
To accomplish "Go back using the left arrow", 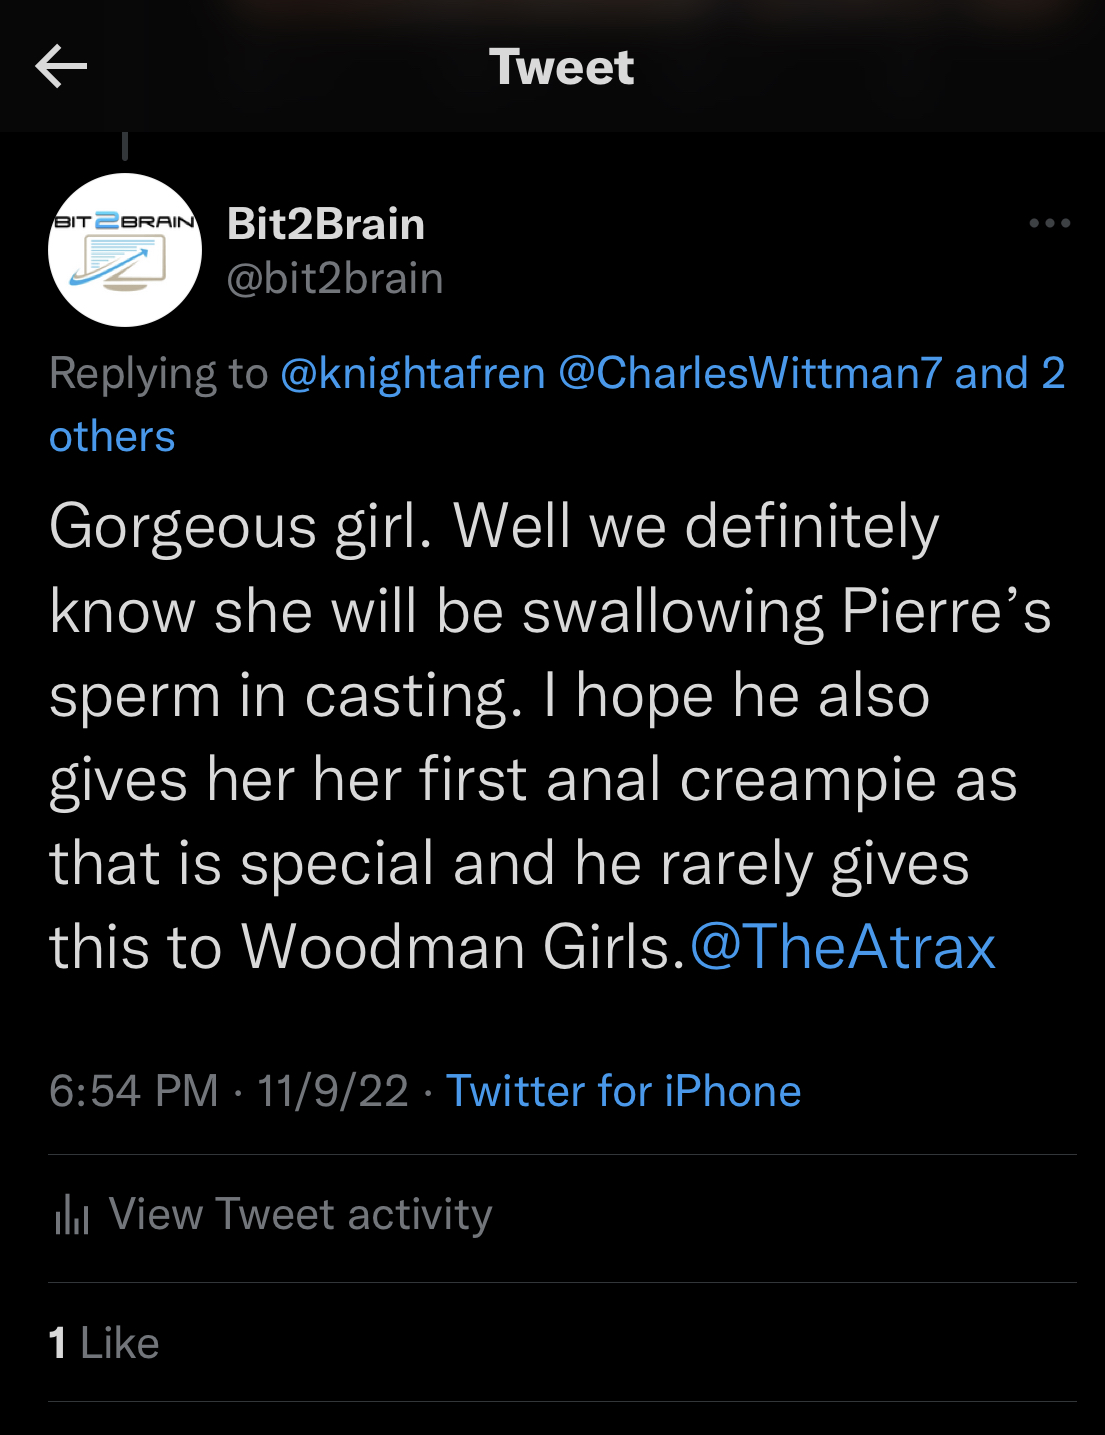I will (61, 67).
